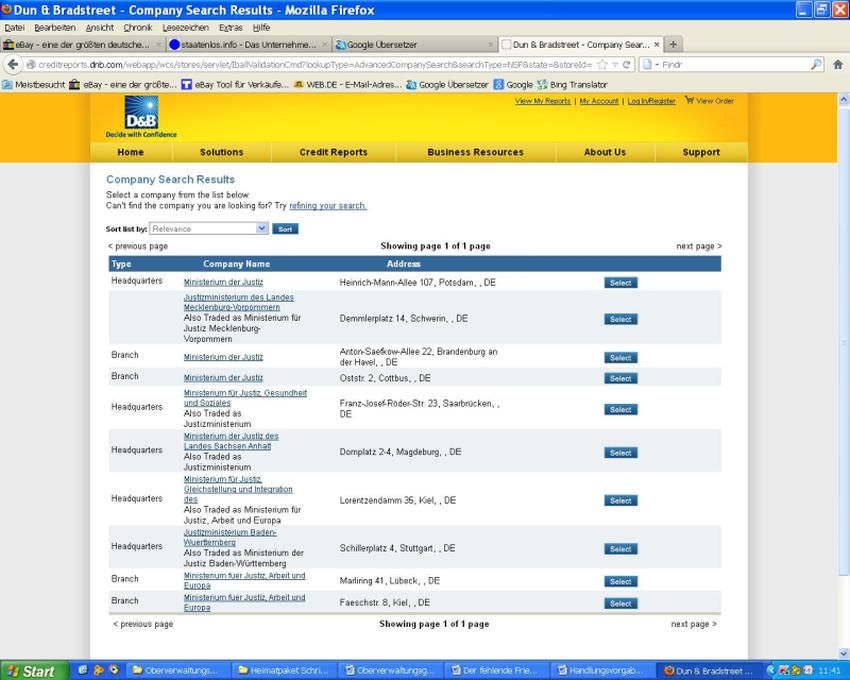The height and width of the screenshot is (680, 850).
Task: Click the My Account link
Action: pyautogui.click(x=599, y=101)
